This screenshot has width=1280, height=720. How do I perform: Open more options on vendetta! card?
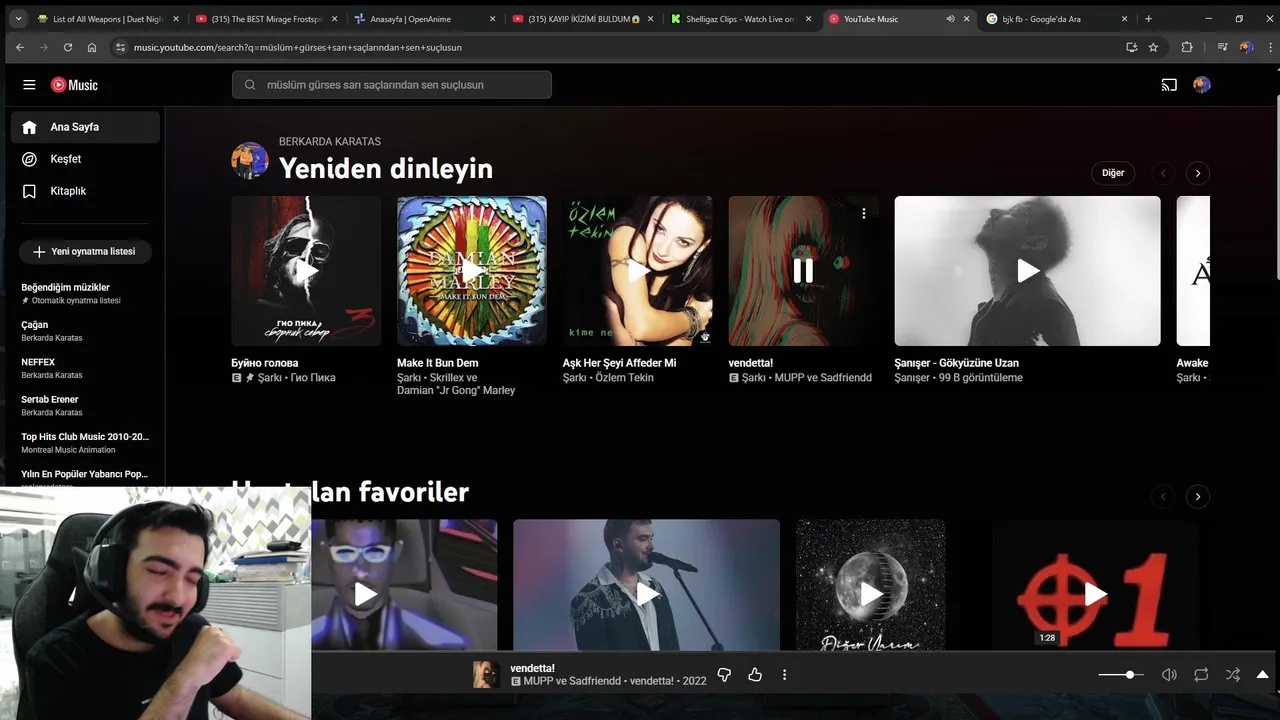[x=864, y=213]
